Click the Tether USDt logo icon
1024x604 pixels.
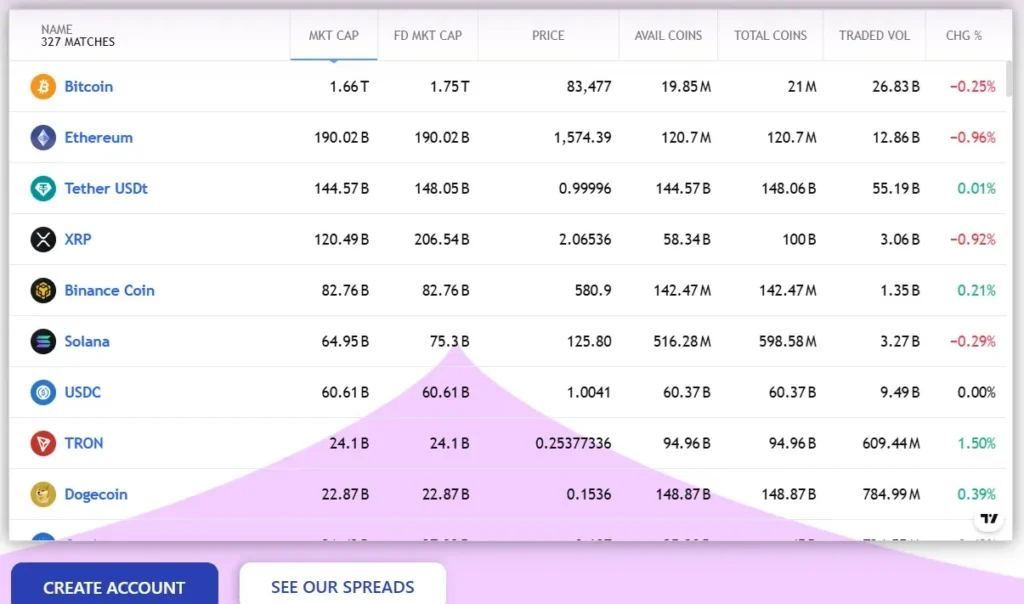tap(43, 189)
